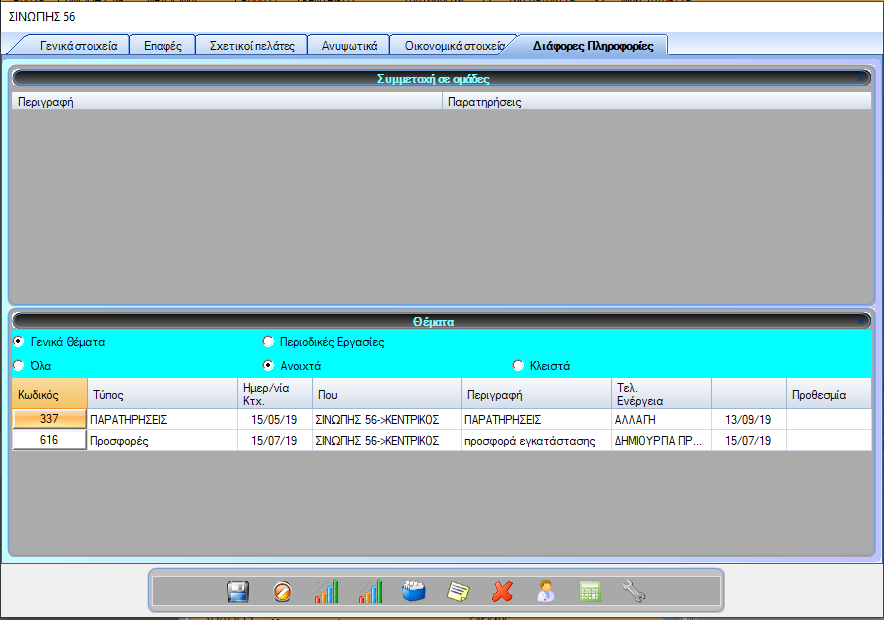884x620 pixels.
Task: Select the Γενικά Θέματα radio button
Action: click(18, 342)
